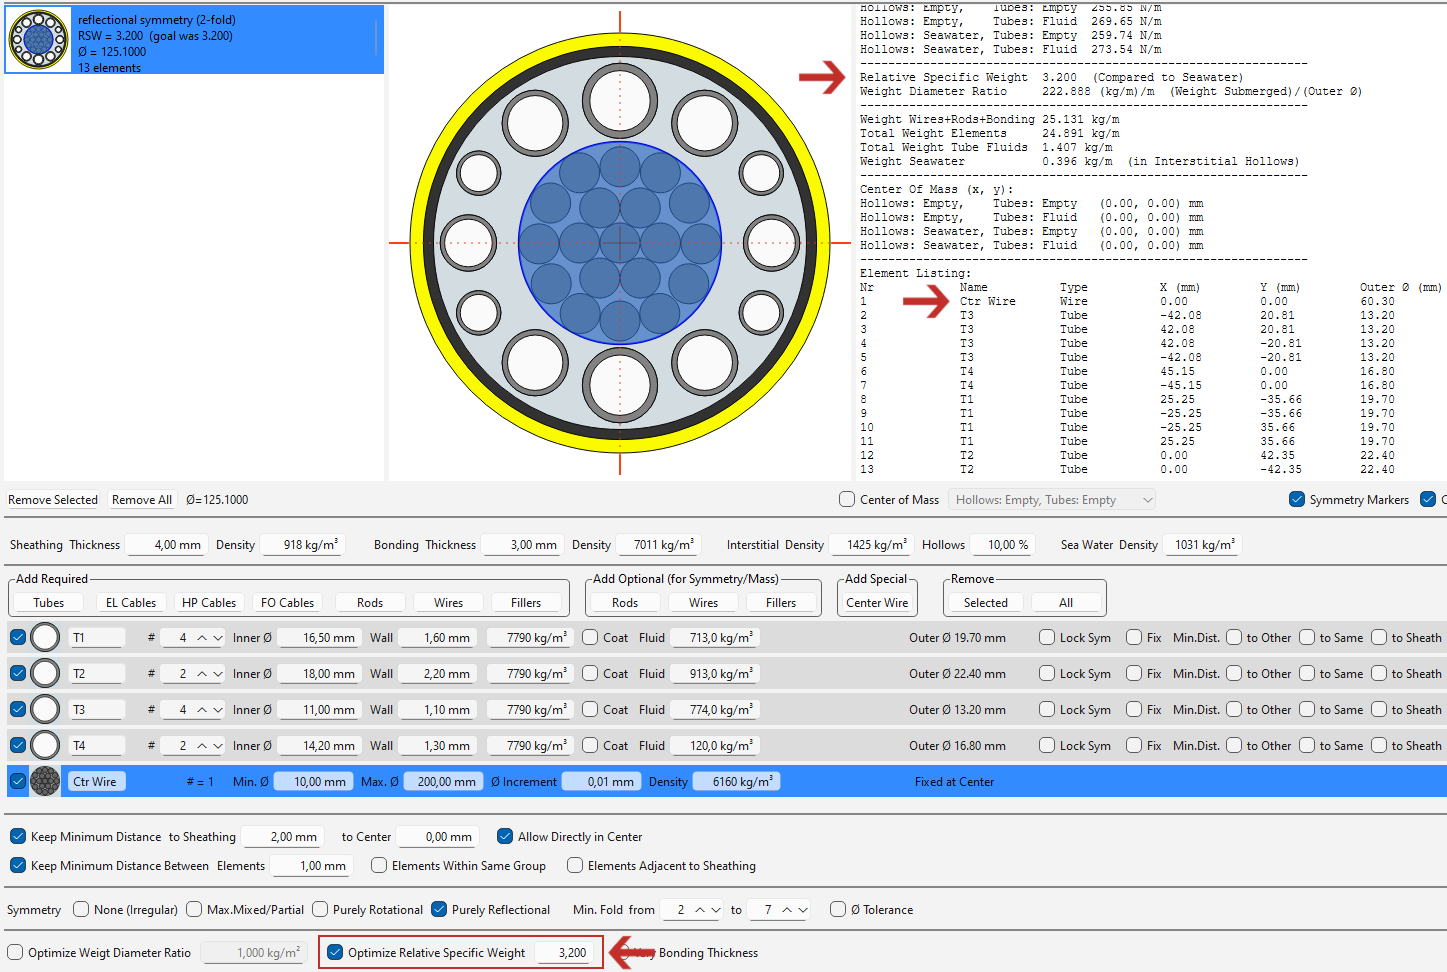
Task: Edit the T1 Inner diameter field
Action: [319, 637]
